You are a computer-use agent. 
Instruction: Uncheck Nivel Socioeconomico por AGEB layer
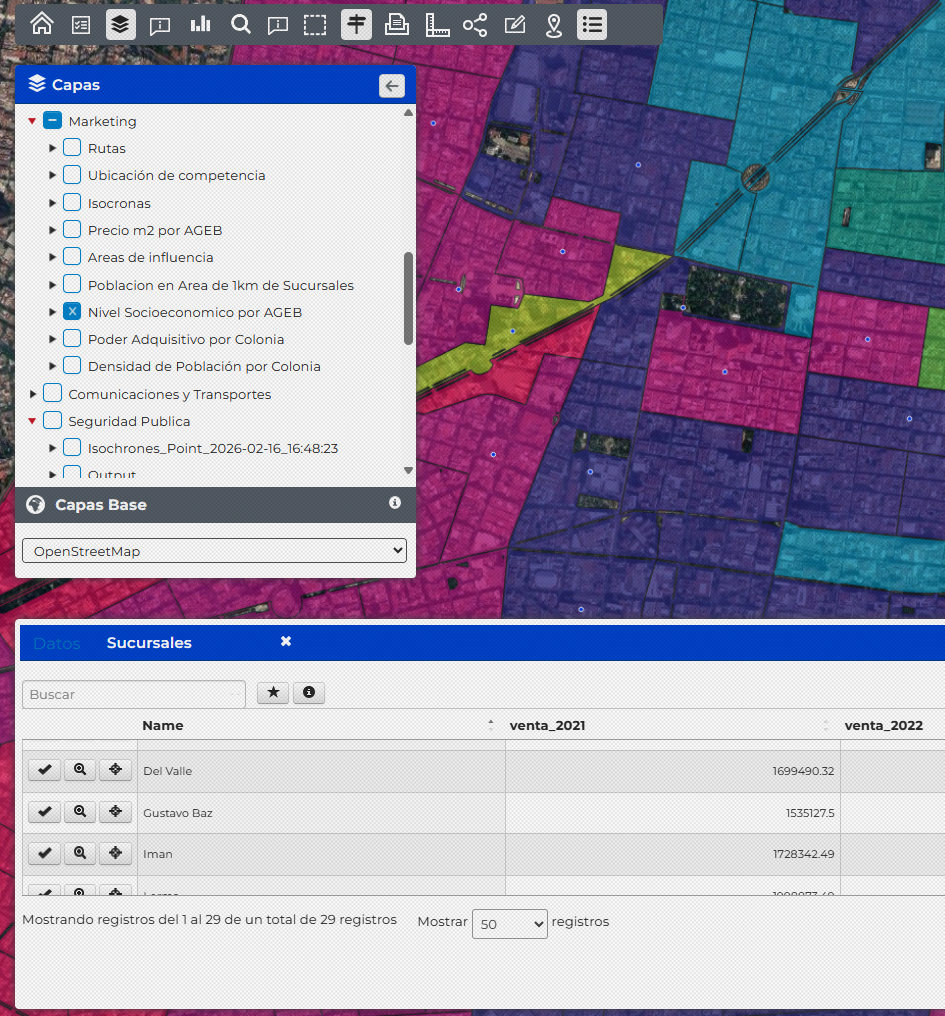tap(72, 312)
